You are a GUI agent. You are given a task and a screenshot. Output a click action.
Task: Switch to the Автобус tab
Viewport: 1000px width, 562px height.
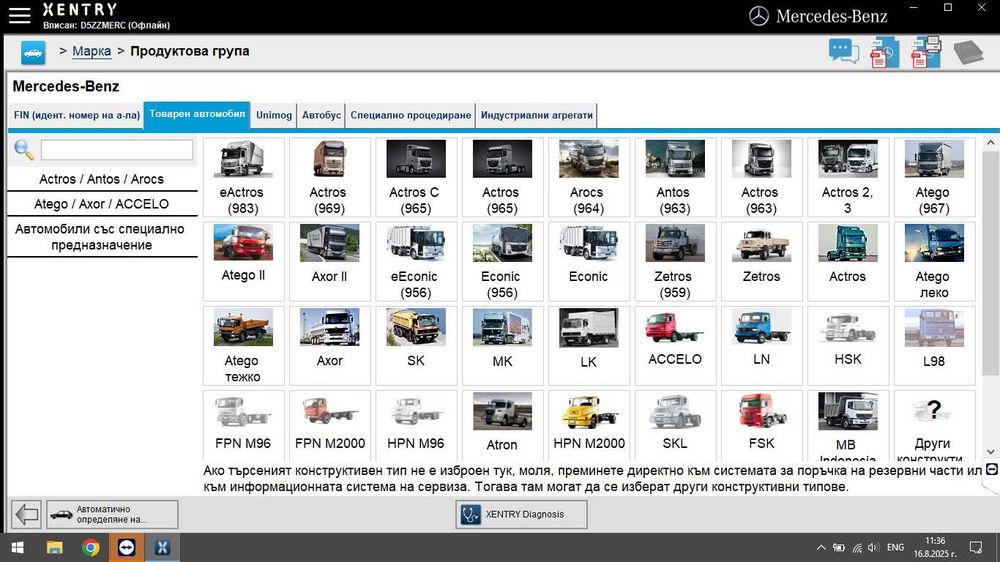point(322,115)
